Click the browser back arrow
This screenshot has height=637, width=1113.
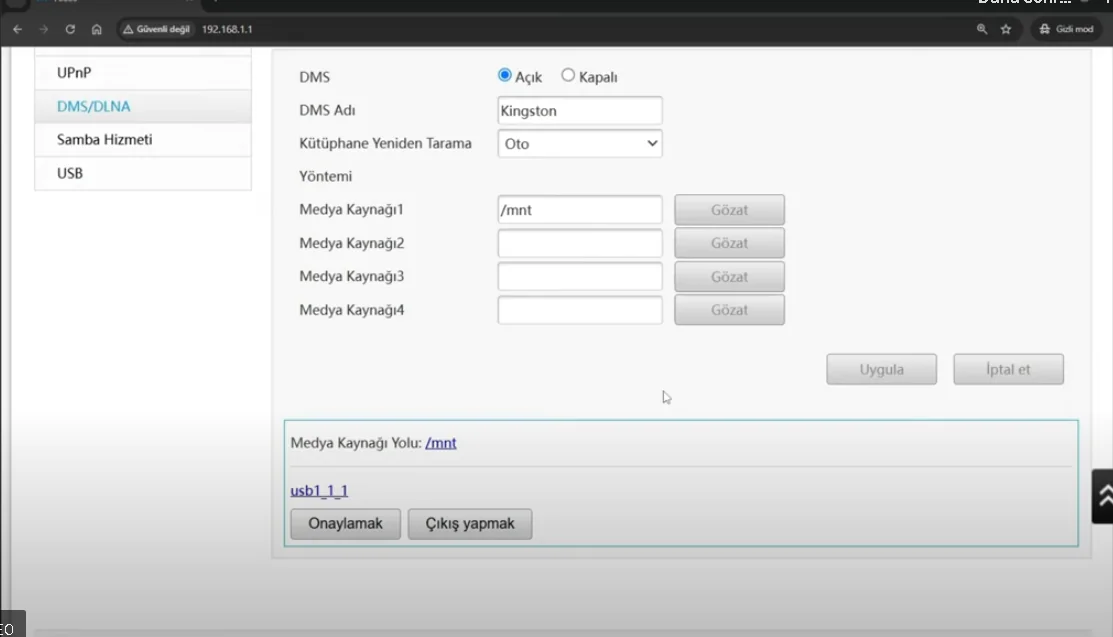[x=17, y=29]
